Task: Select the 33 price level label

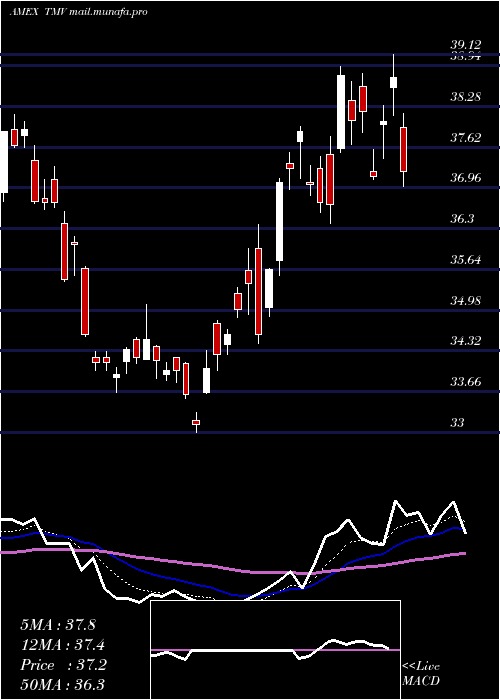Action: pos(457,422)
